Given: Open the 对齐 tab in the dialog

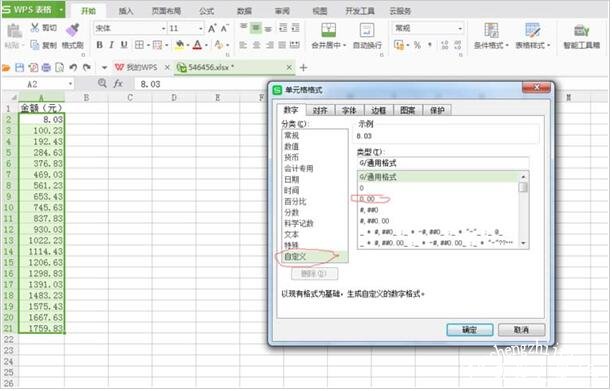Looking at the screenshot, I should pos(320,110).
